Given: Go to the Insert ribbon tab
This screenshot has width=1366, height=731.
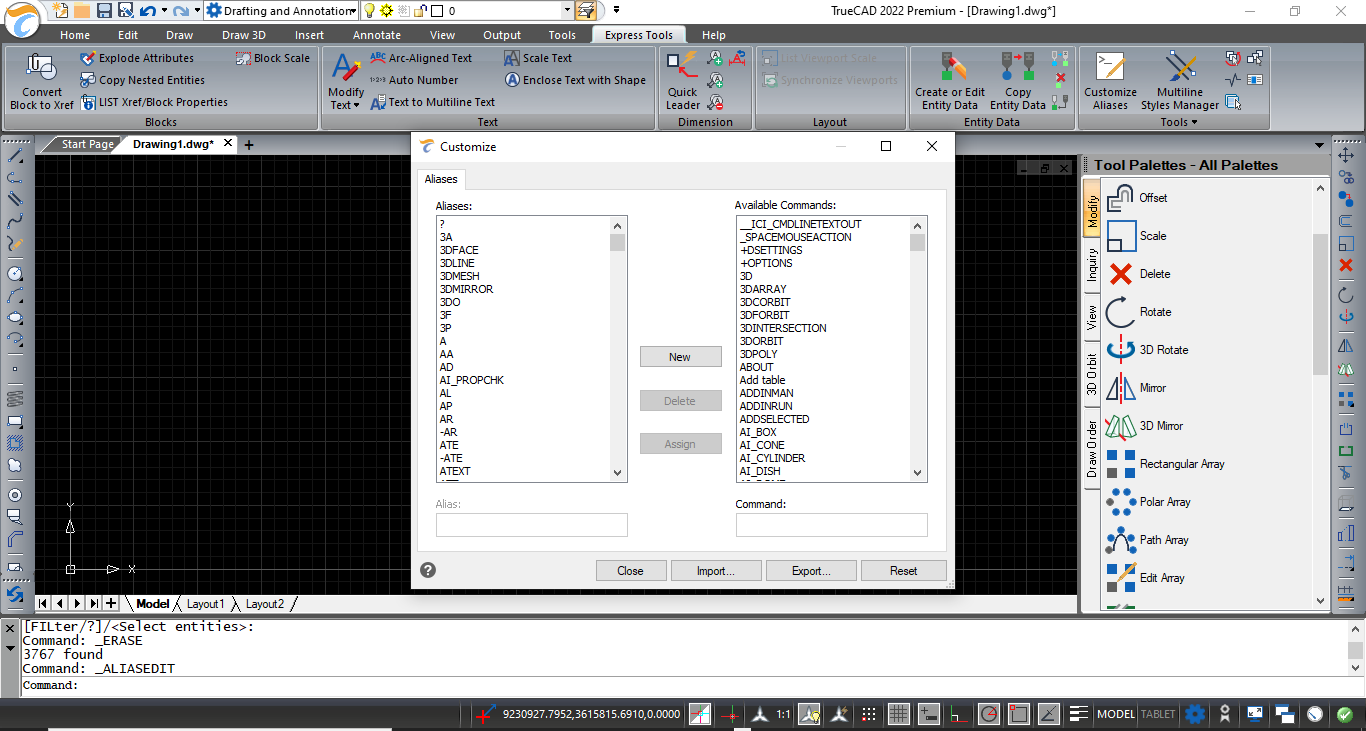Looking at the screenshot, I should coord(310,35).
